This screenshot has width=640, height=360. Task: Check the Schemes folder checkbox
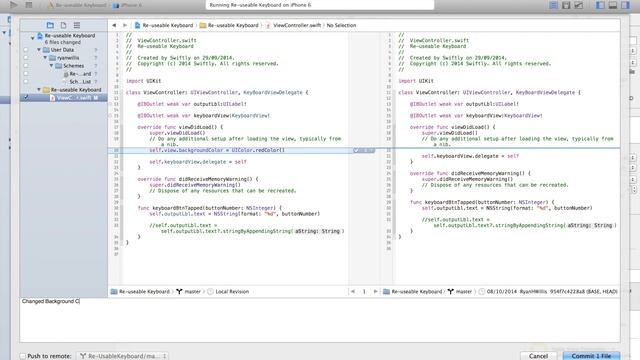[x=26, y=66]
